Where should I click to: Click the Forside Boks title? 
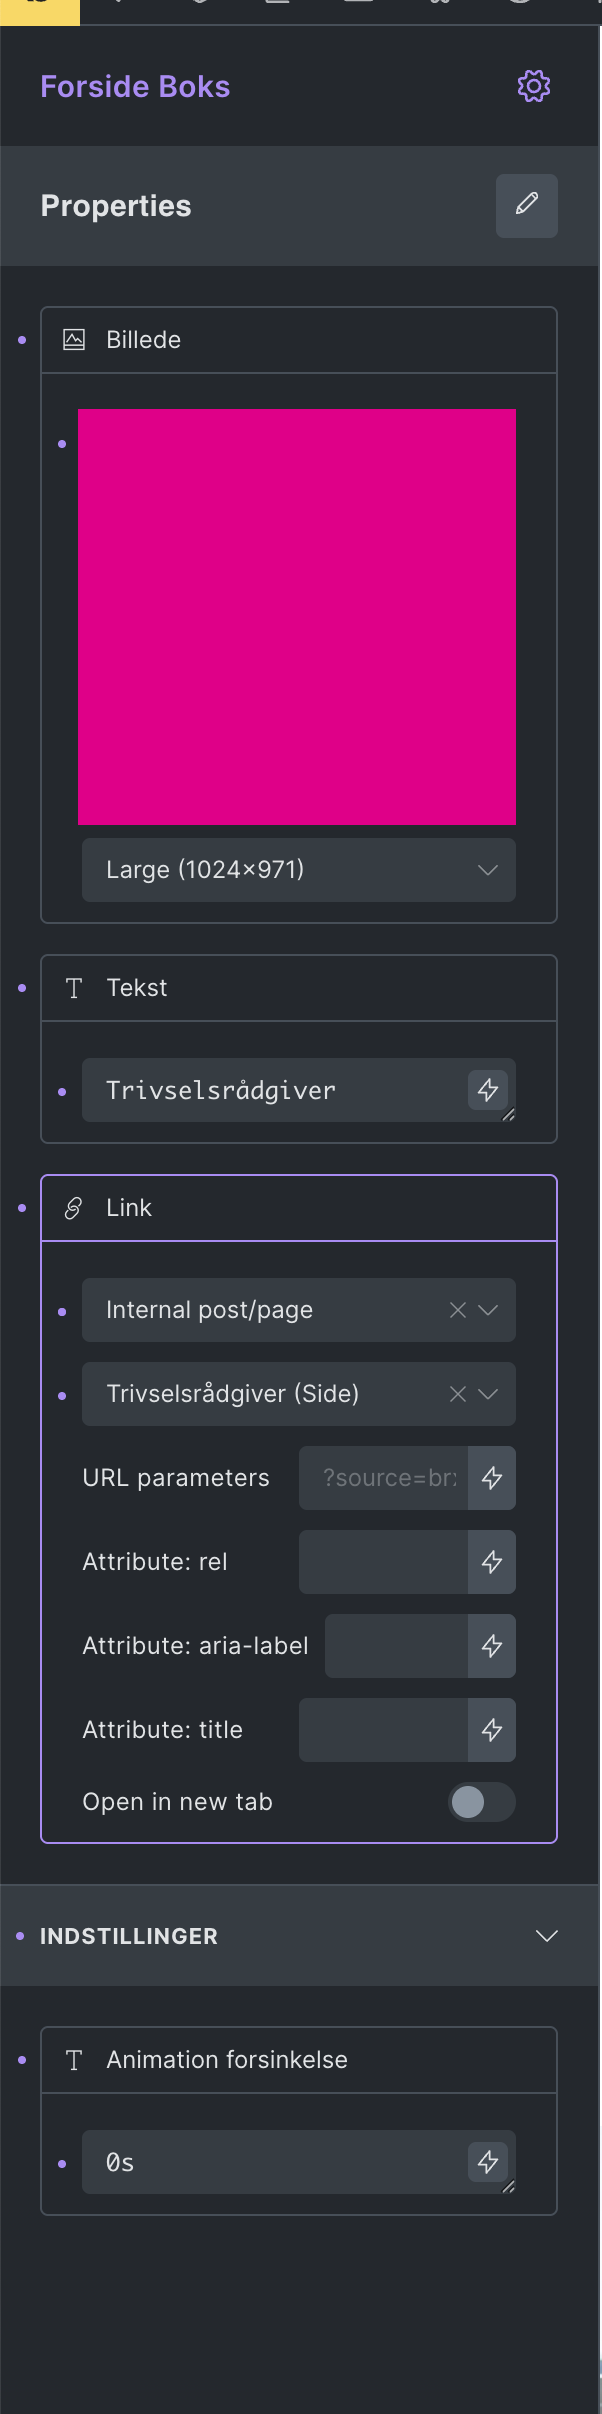[135, 86]
